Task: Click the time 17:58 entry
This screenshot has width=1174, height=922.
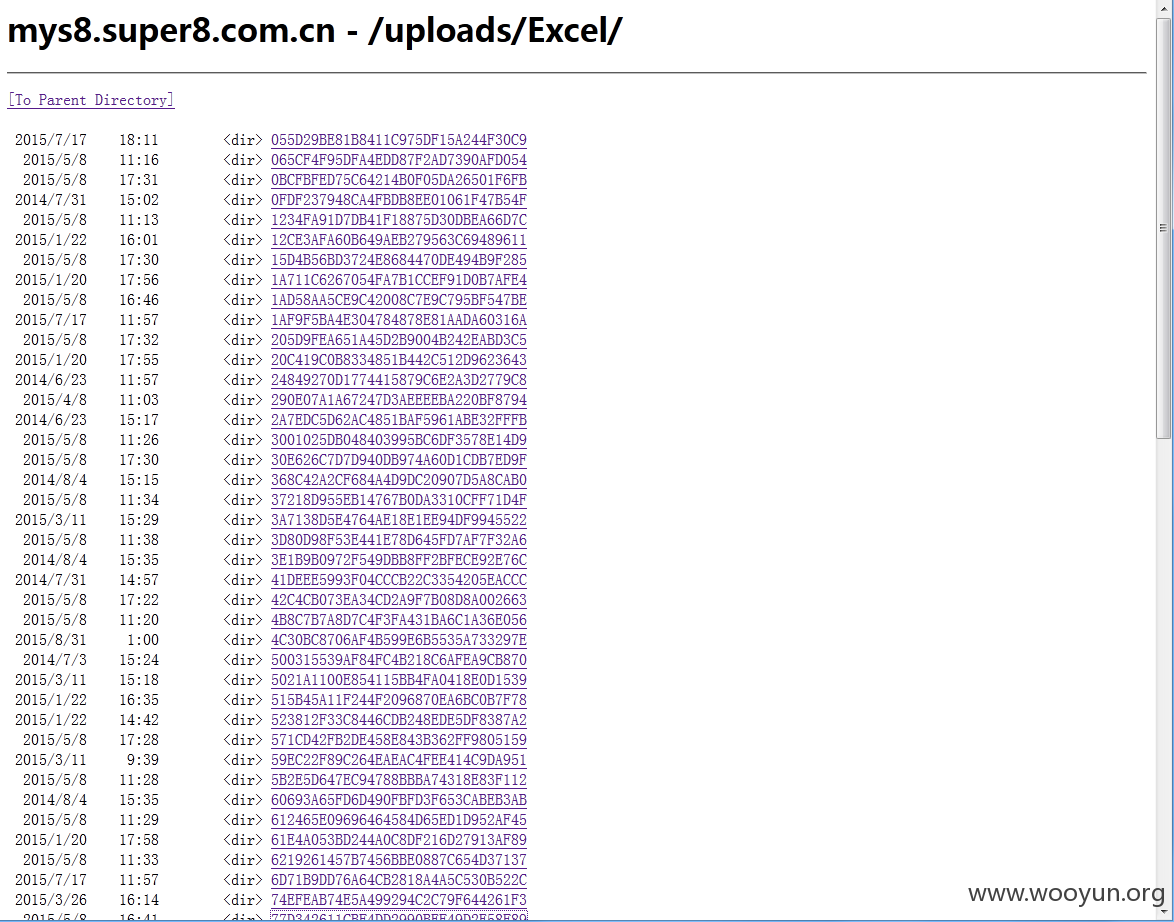Action: point(139,840)
